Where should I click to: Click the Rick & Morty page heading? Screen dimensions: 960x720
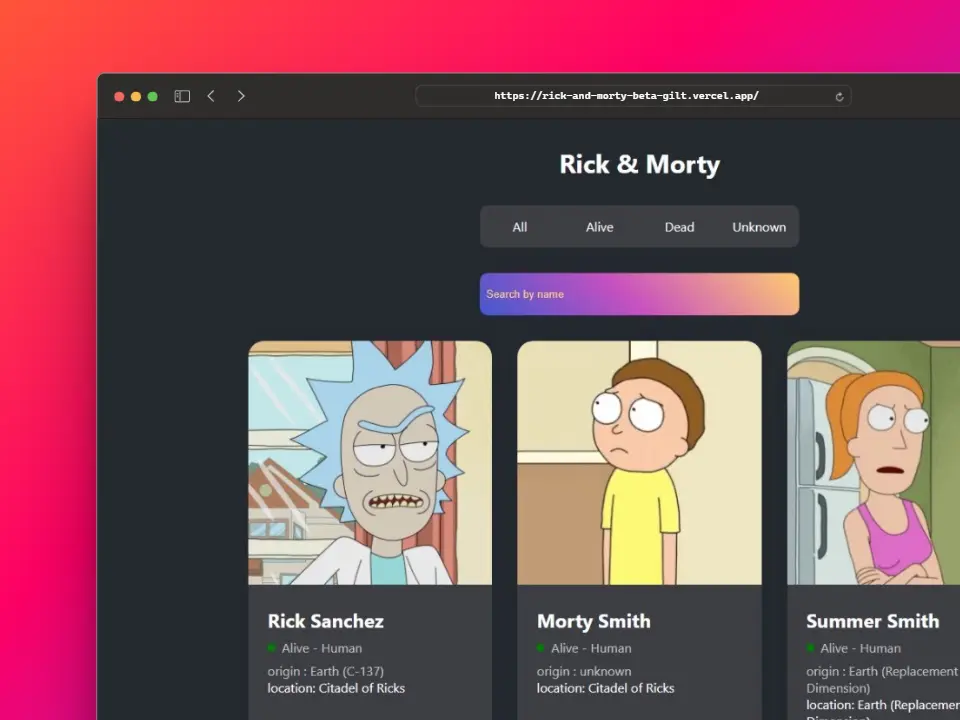coord(639,164)
